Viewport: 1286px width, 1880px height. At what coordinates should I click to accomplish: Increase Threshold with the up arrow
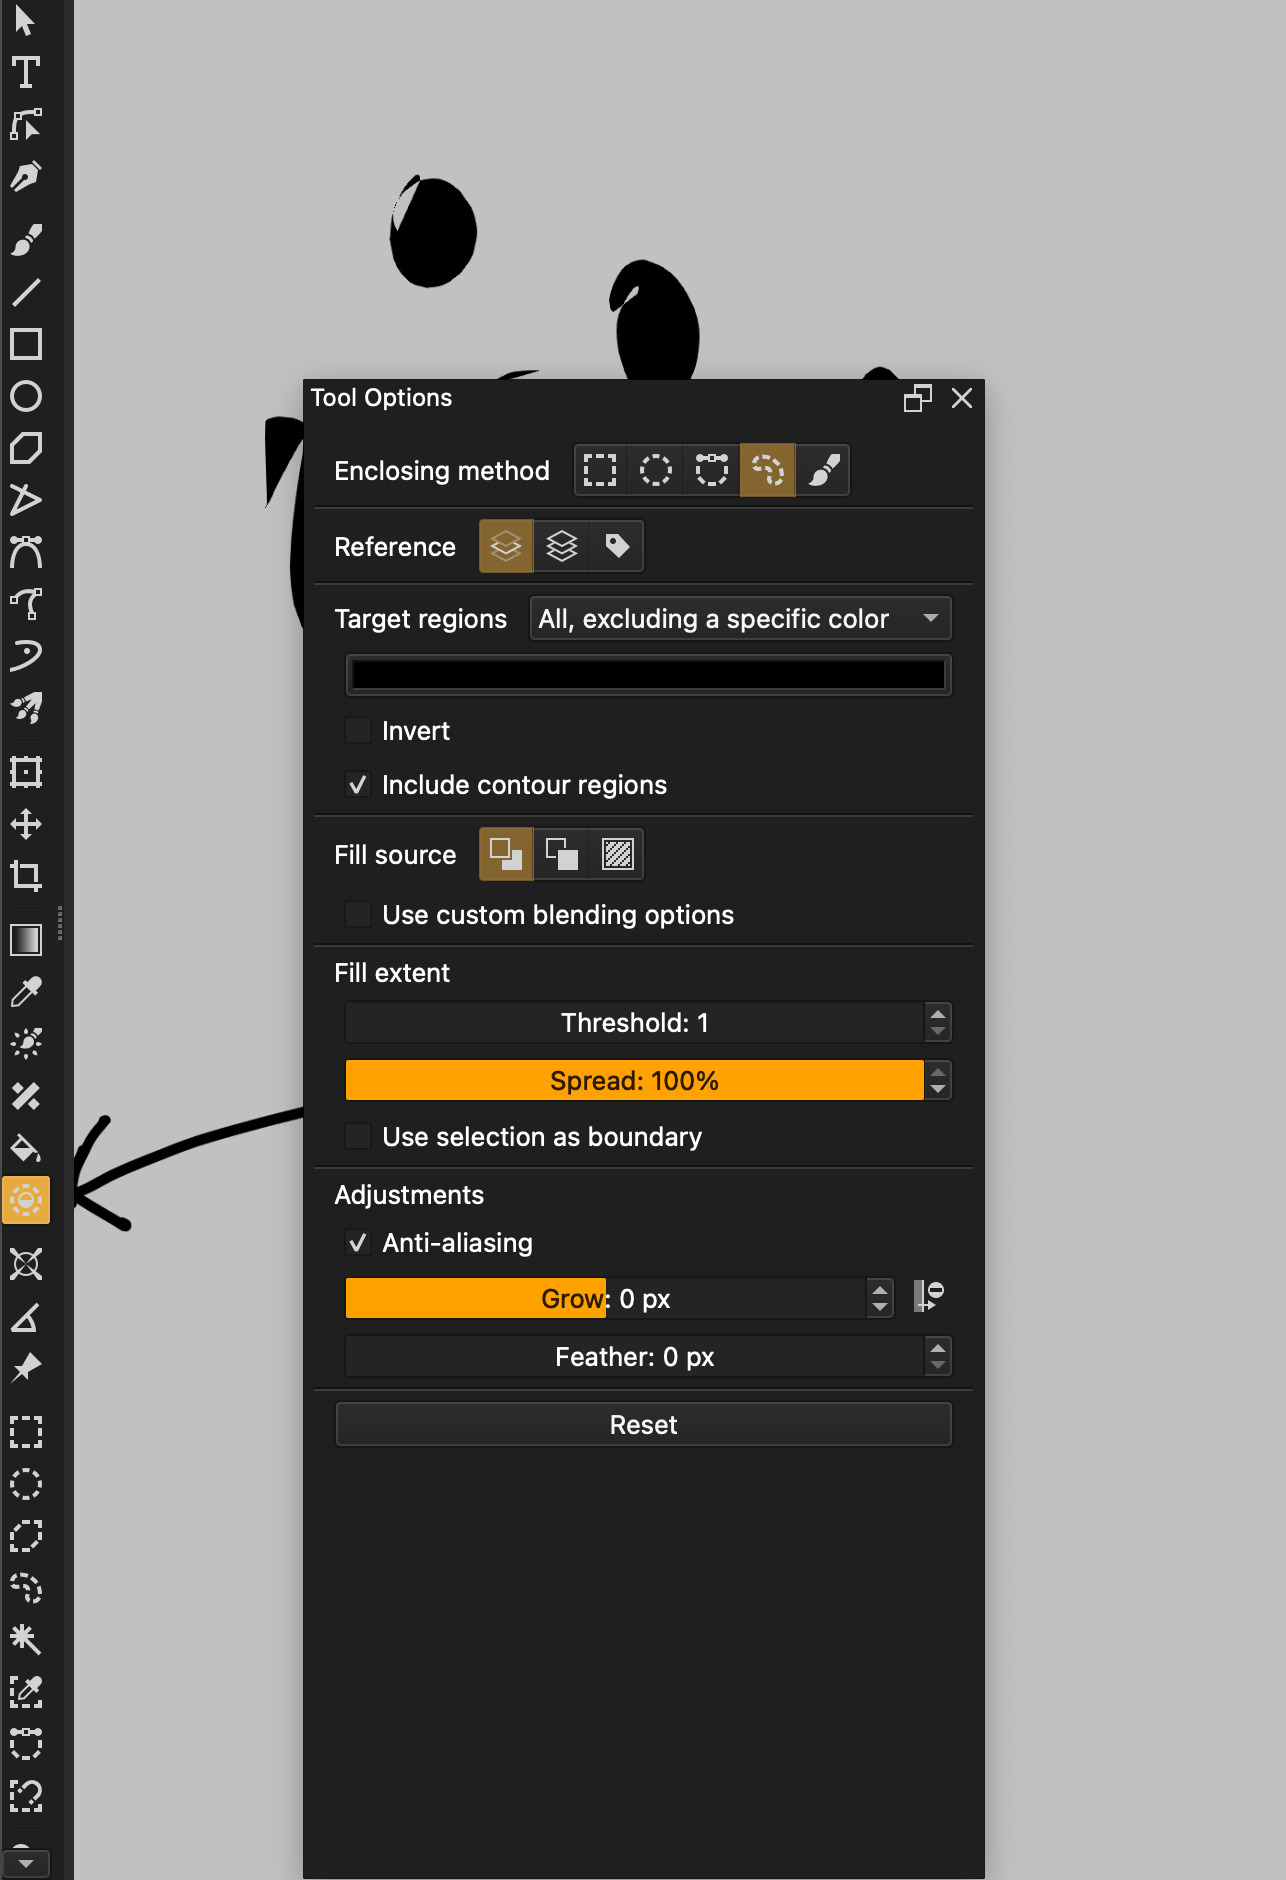click(x=937, y=1014)
